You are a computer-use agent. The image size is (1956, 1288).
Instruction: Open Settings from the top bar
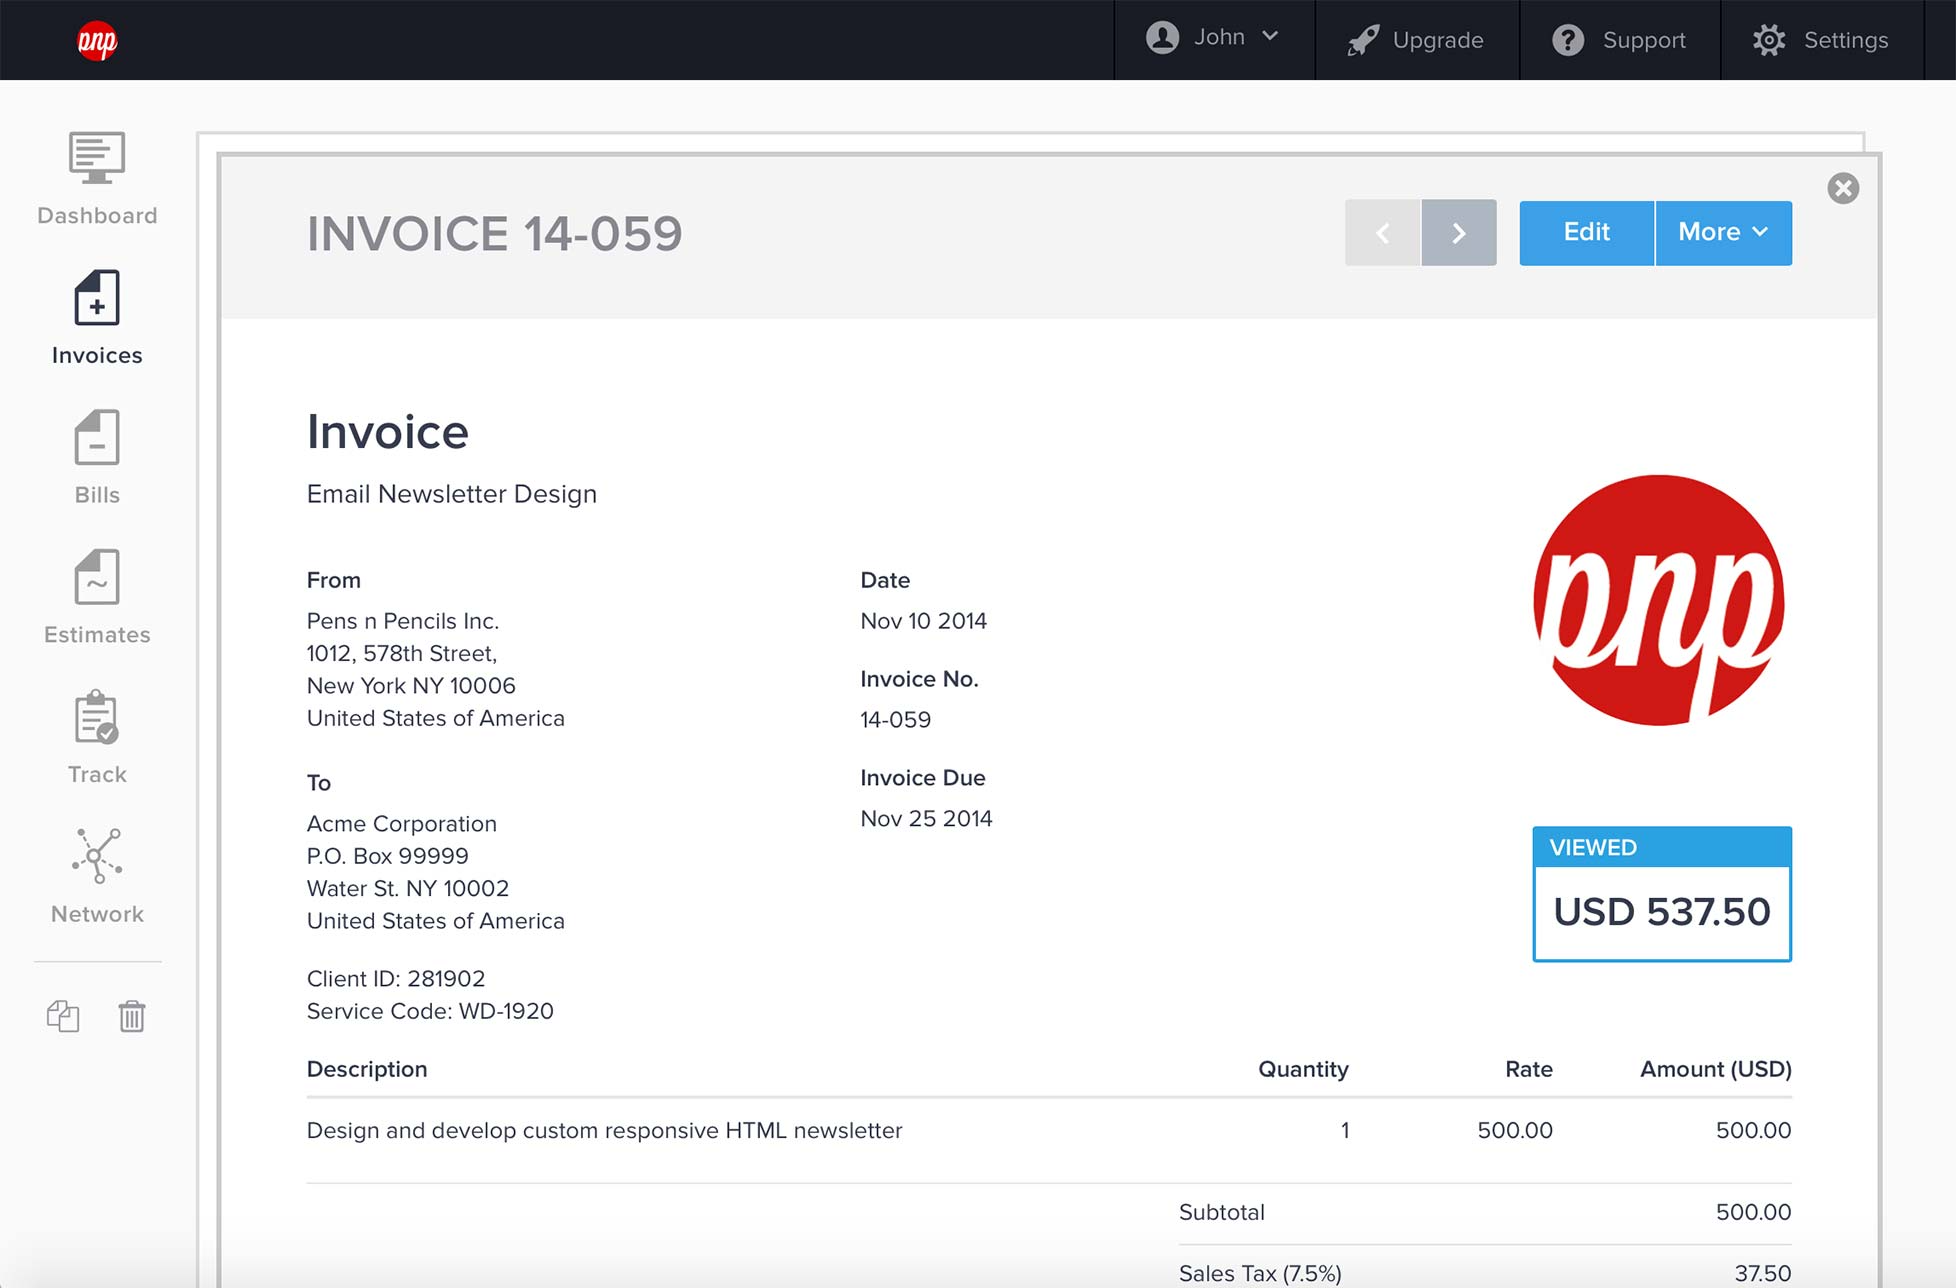pyautogui.click(x=1819, y=40)
